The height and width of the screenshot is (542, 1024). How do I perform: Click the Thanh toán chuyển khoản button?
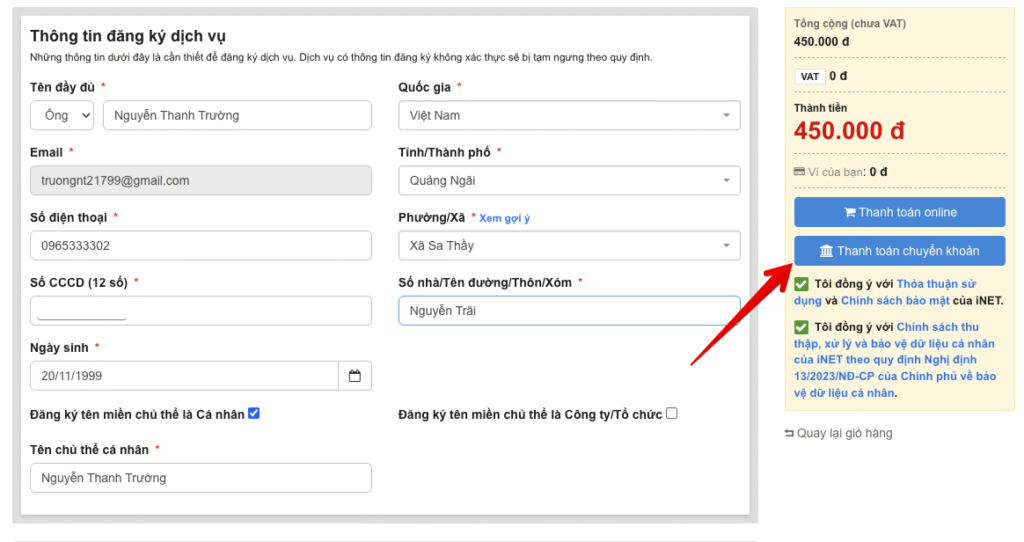tap(899, 251)
